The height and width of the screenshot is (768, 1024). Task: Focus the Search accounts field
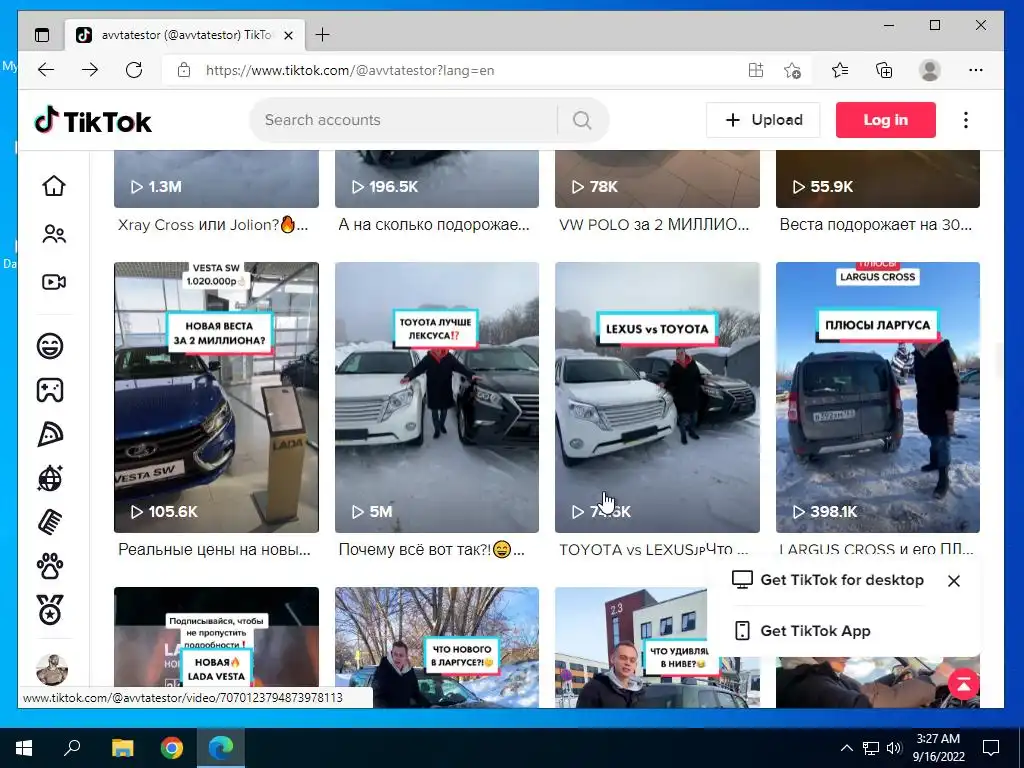(x=405, y=120)
